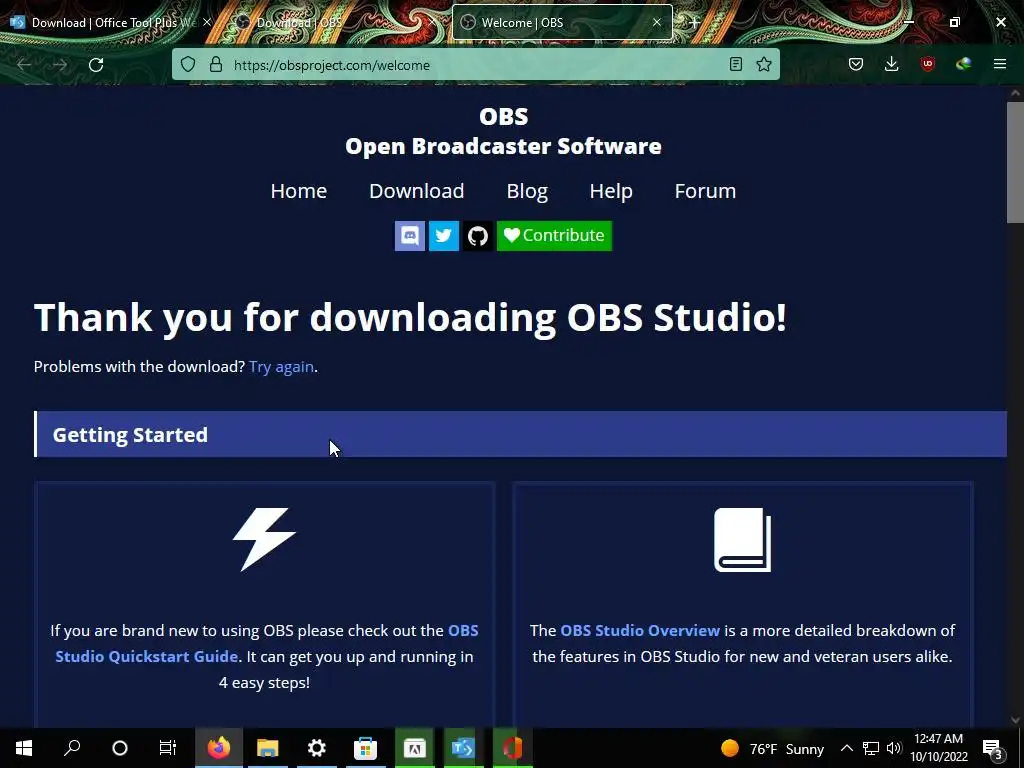
Task: Open the OBS Twitter icon link
Action: click(443, 236)
